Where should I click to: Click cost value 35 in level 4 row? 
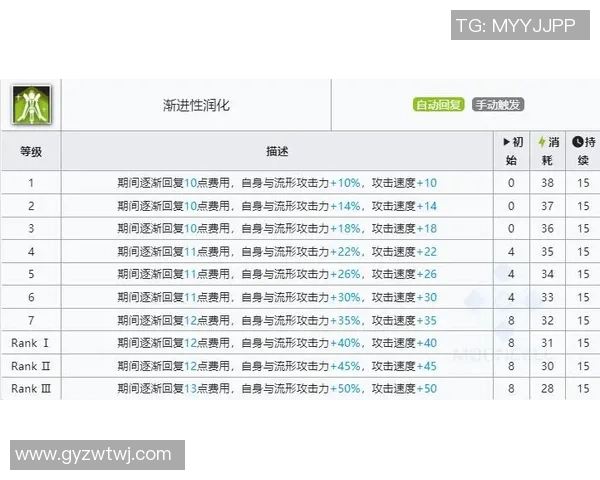[x=547, y=251]
